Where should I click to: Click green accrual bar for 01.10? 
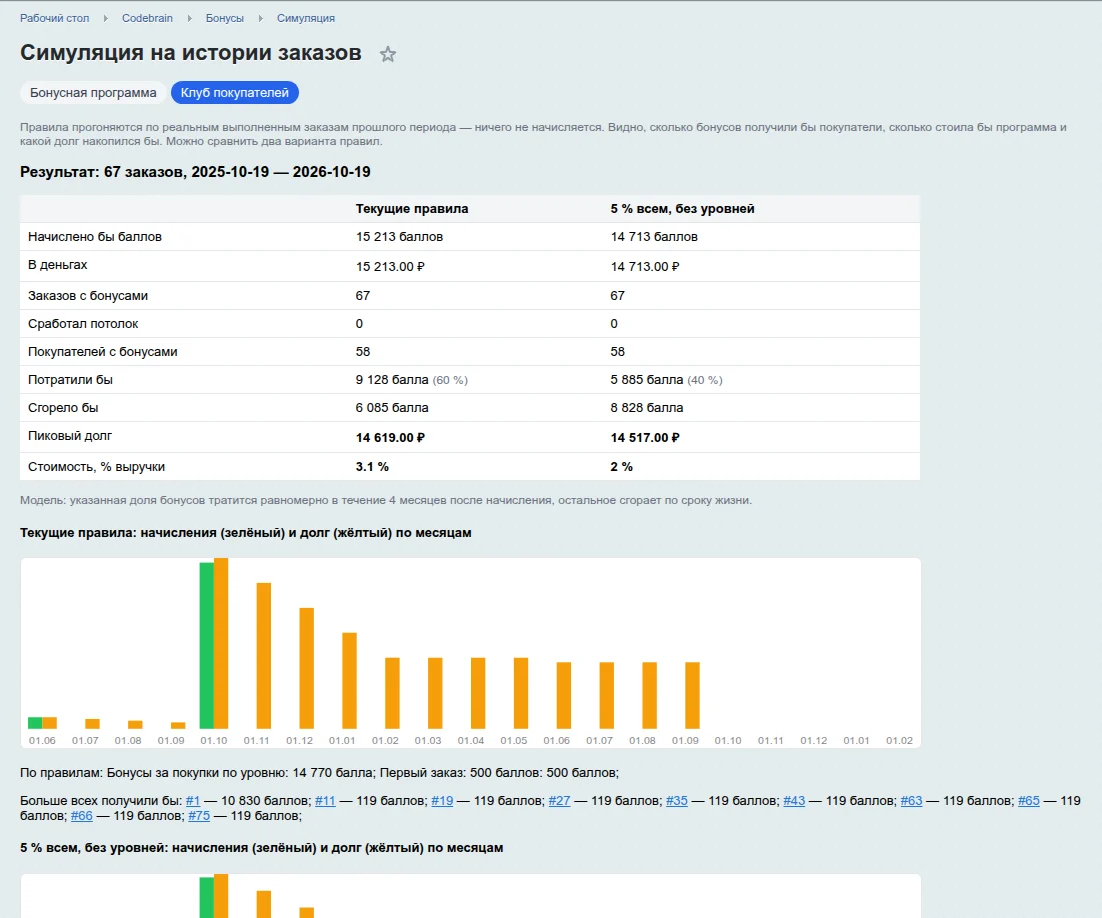207,645
